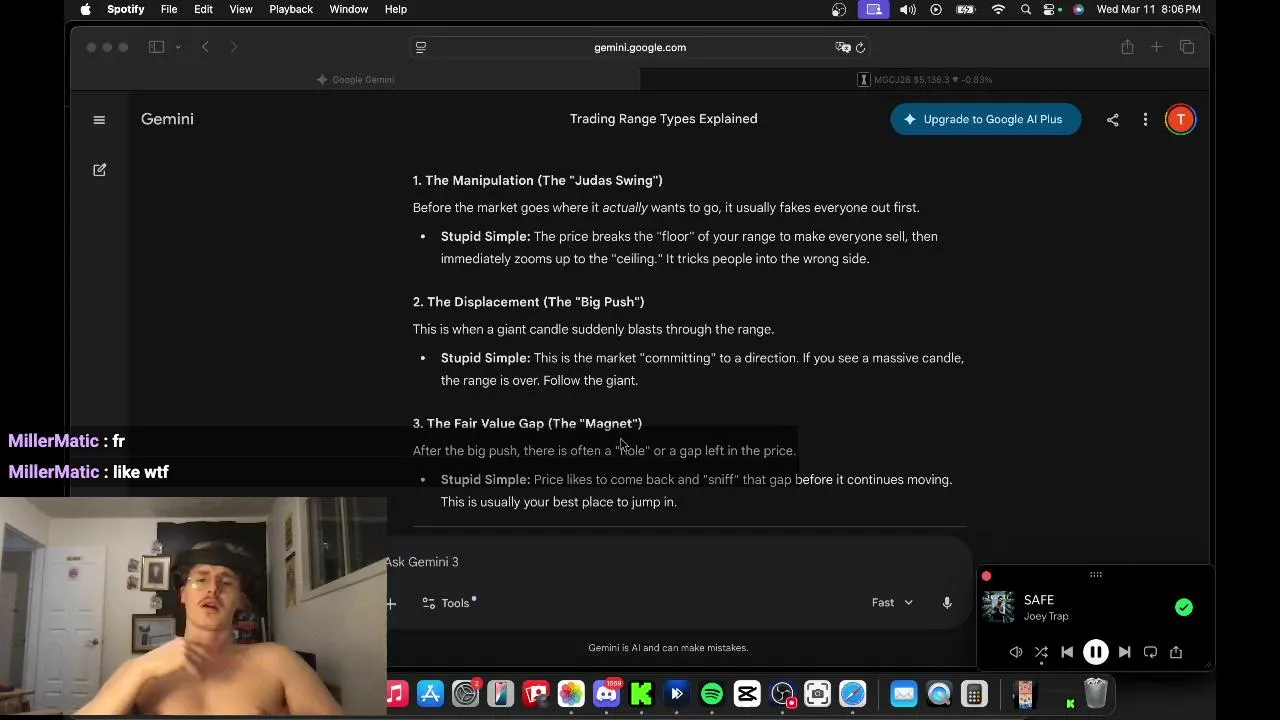Open Music in the Dock
1280x720 pixels.
click(x=396, y=694)
